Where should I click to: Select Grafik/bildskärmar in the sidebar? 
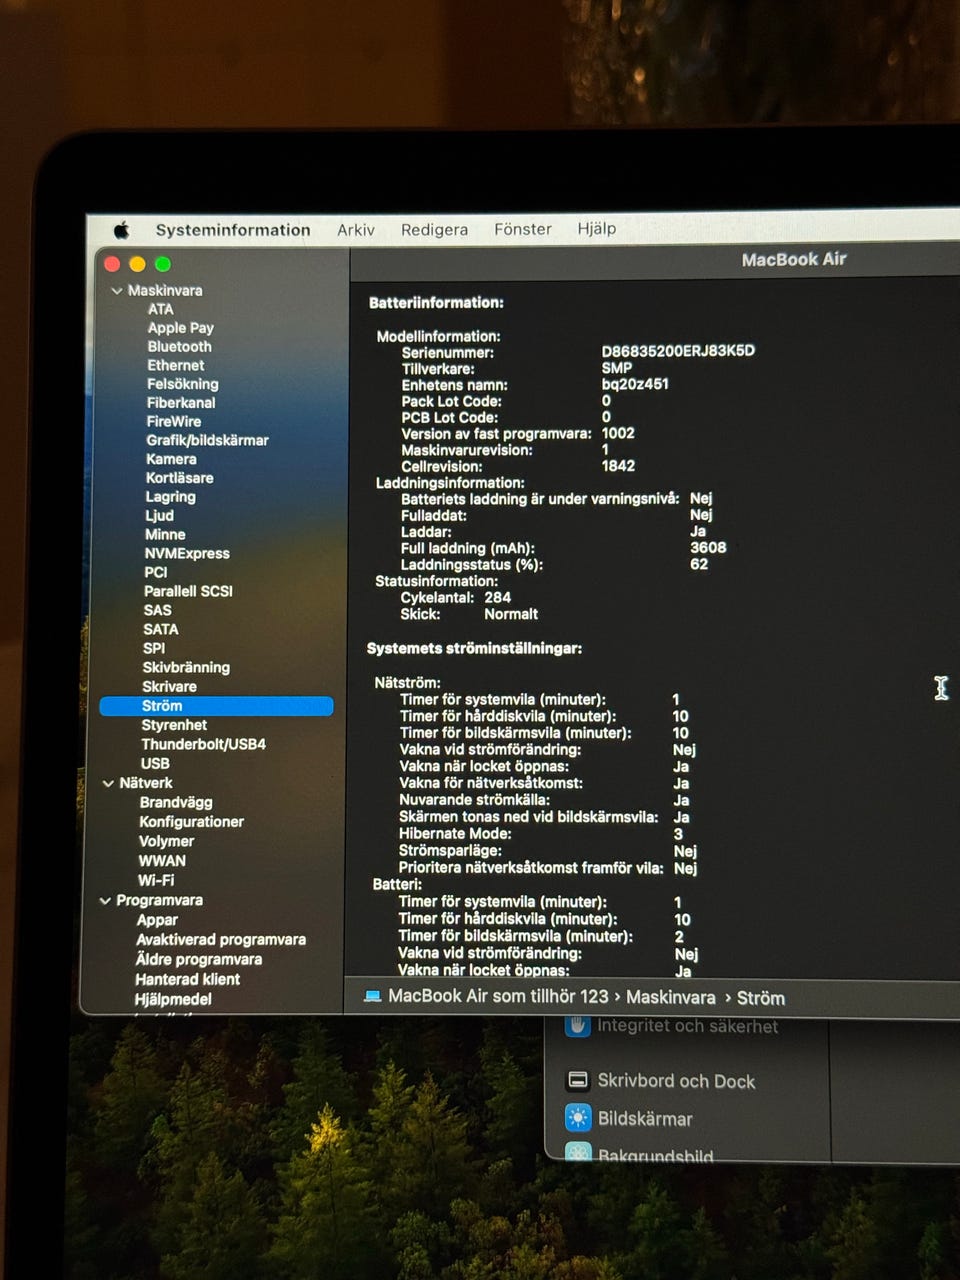pos(207,440)
